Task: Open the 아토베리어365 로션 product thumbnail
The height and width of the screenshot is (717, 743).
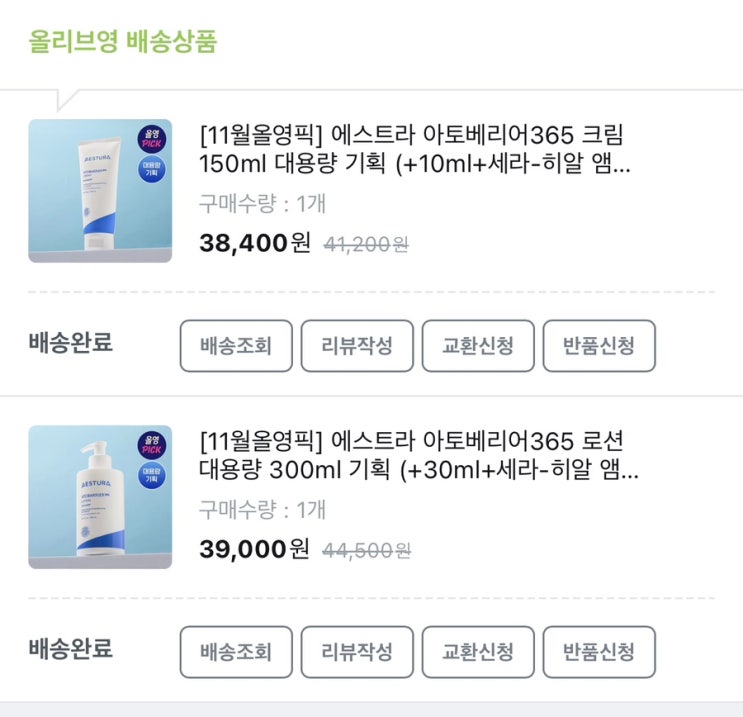Action: (x=99, y=497)
